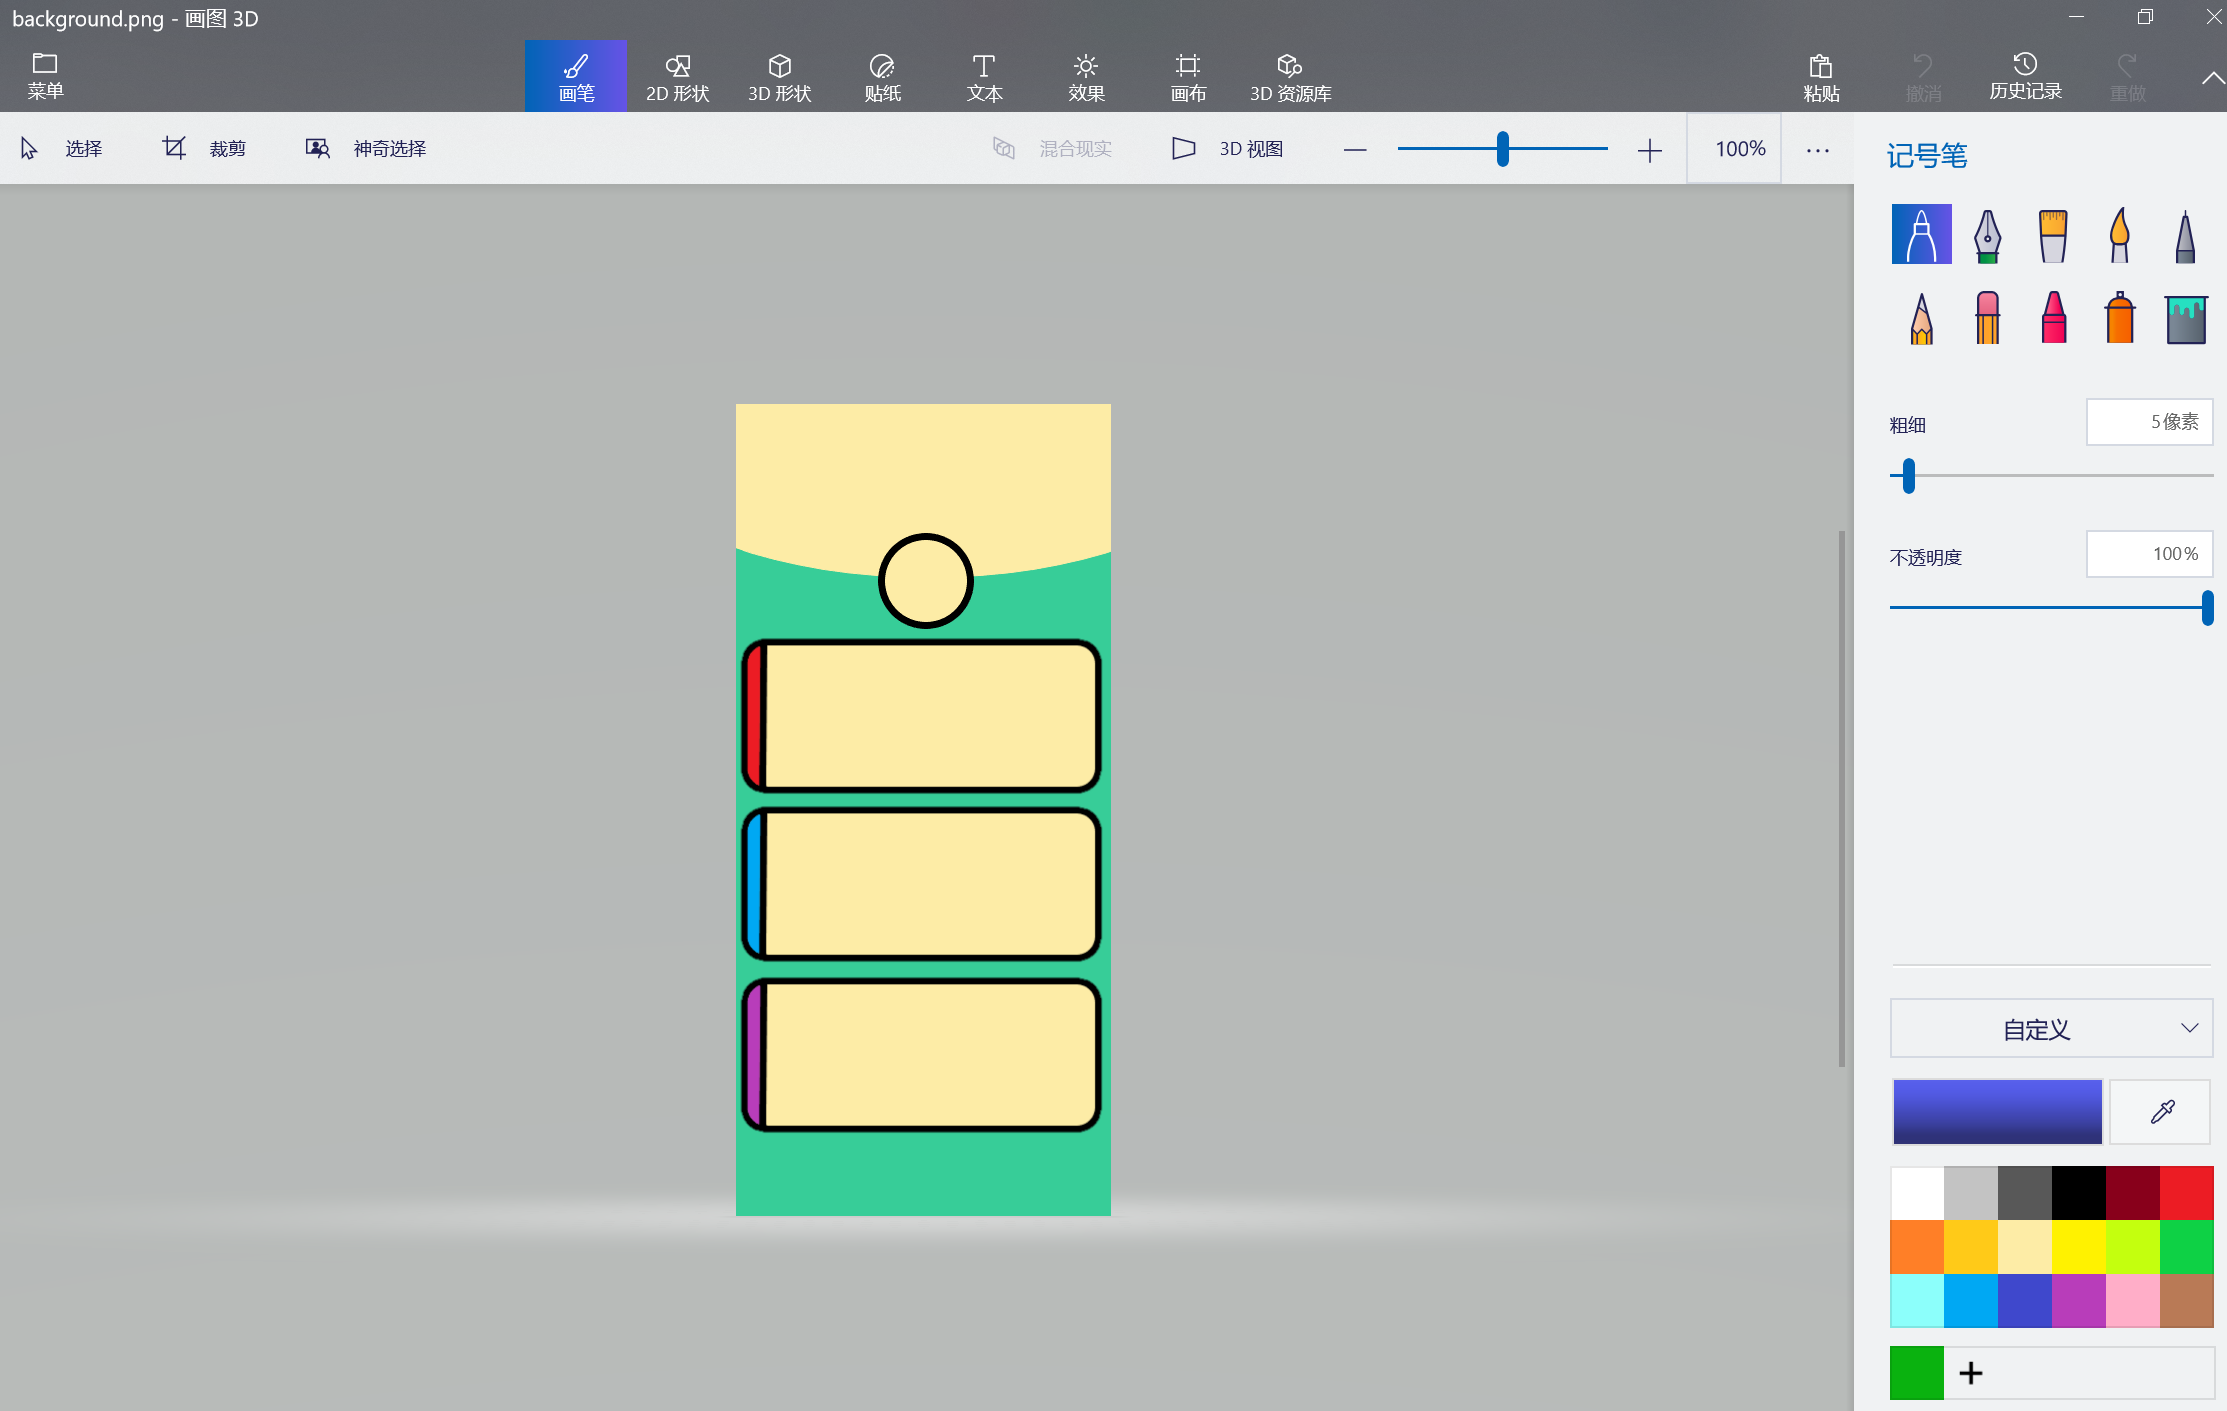
Task: Collapse the ribbon with top-right chevron
Action: (2212, 78)
